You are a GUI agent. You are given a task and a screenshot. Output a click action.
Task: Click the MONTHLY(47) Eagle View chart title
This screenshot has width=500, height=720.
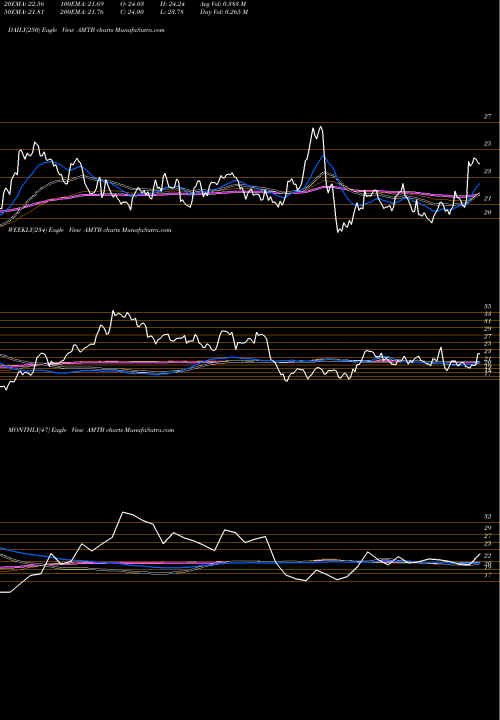tap(91, 430)
